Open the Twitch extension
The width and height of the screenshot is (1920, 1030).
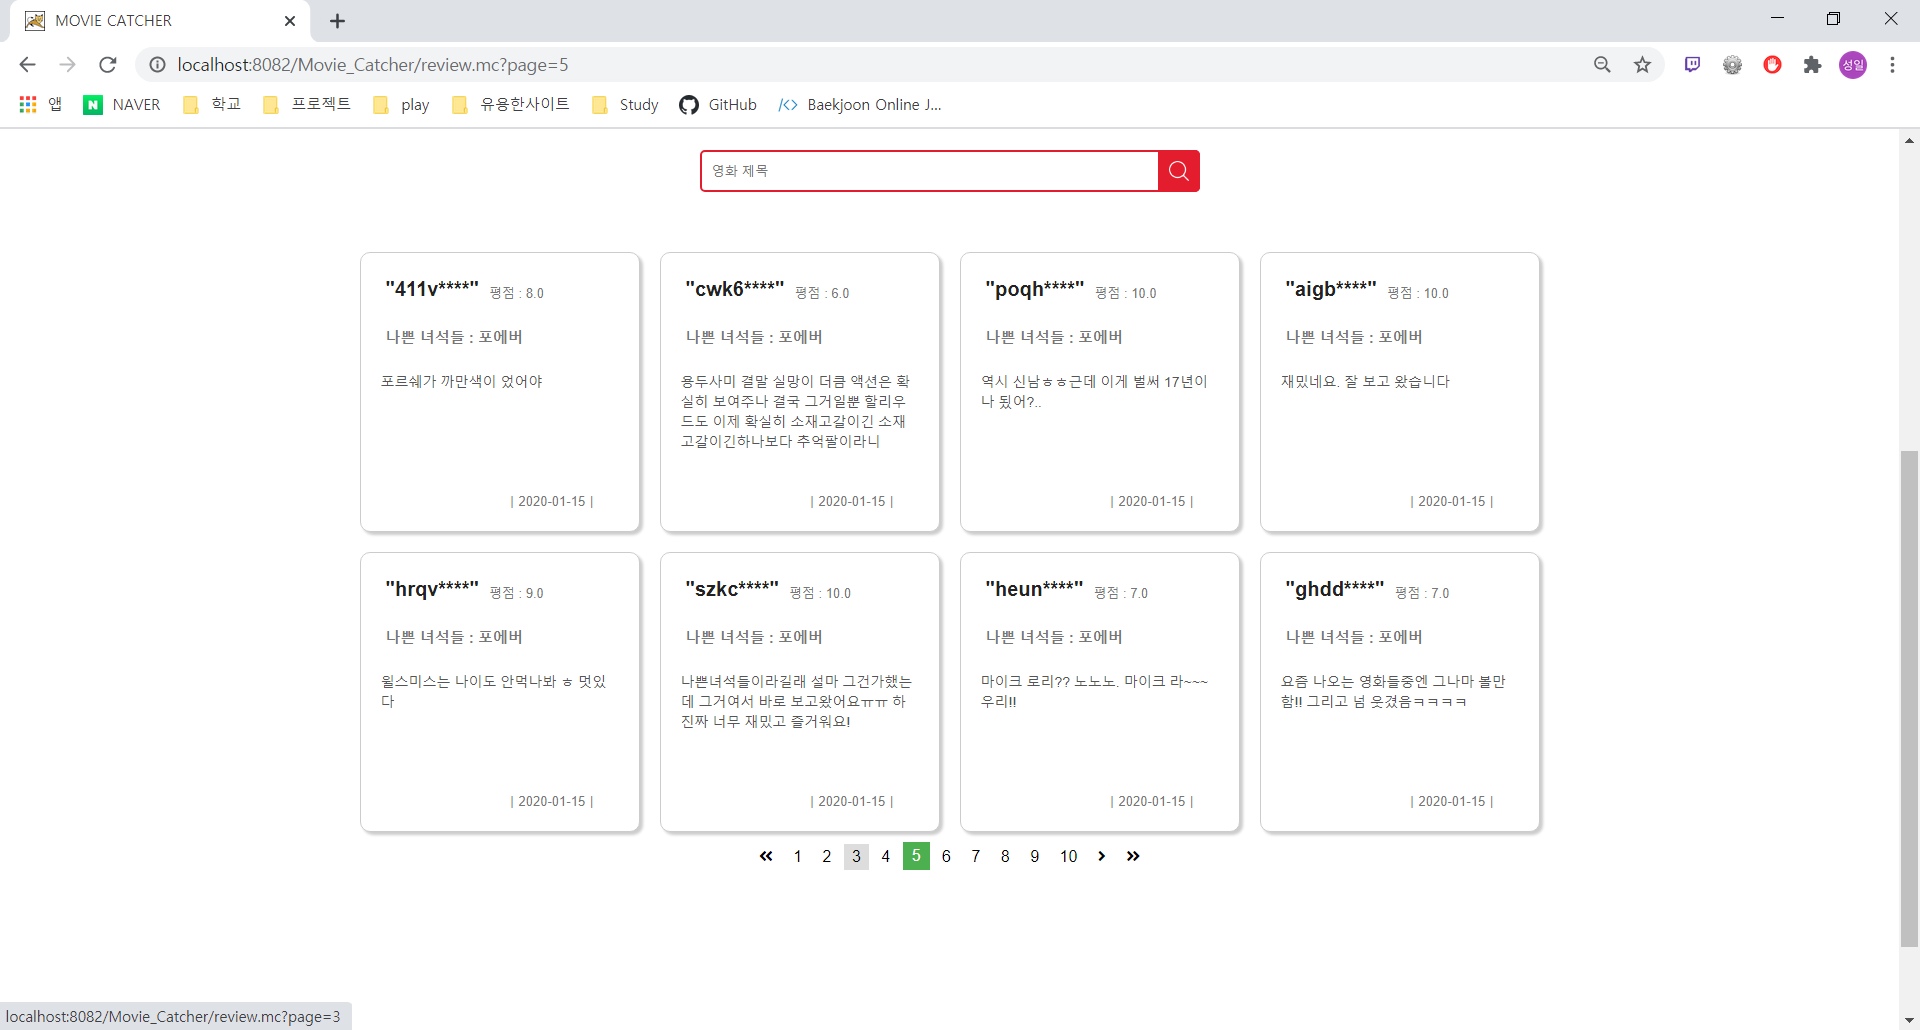(1692, 64)
